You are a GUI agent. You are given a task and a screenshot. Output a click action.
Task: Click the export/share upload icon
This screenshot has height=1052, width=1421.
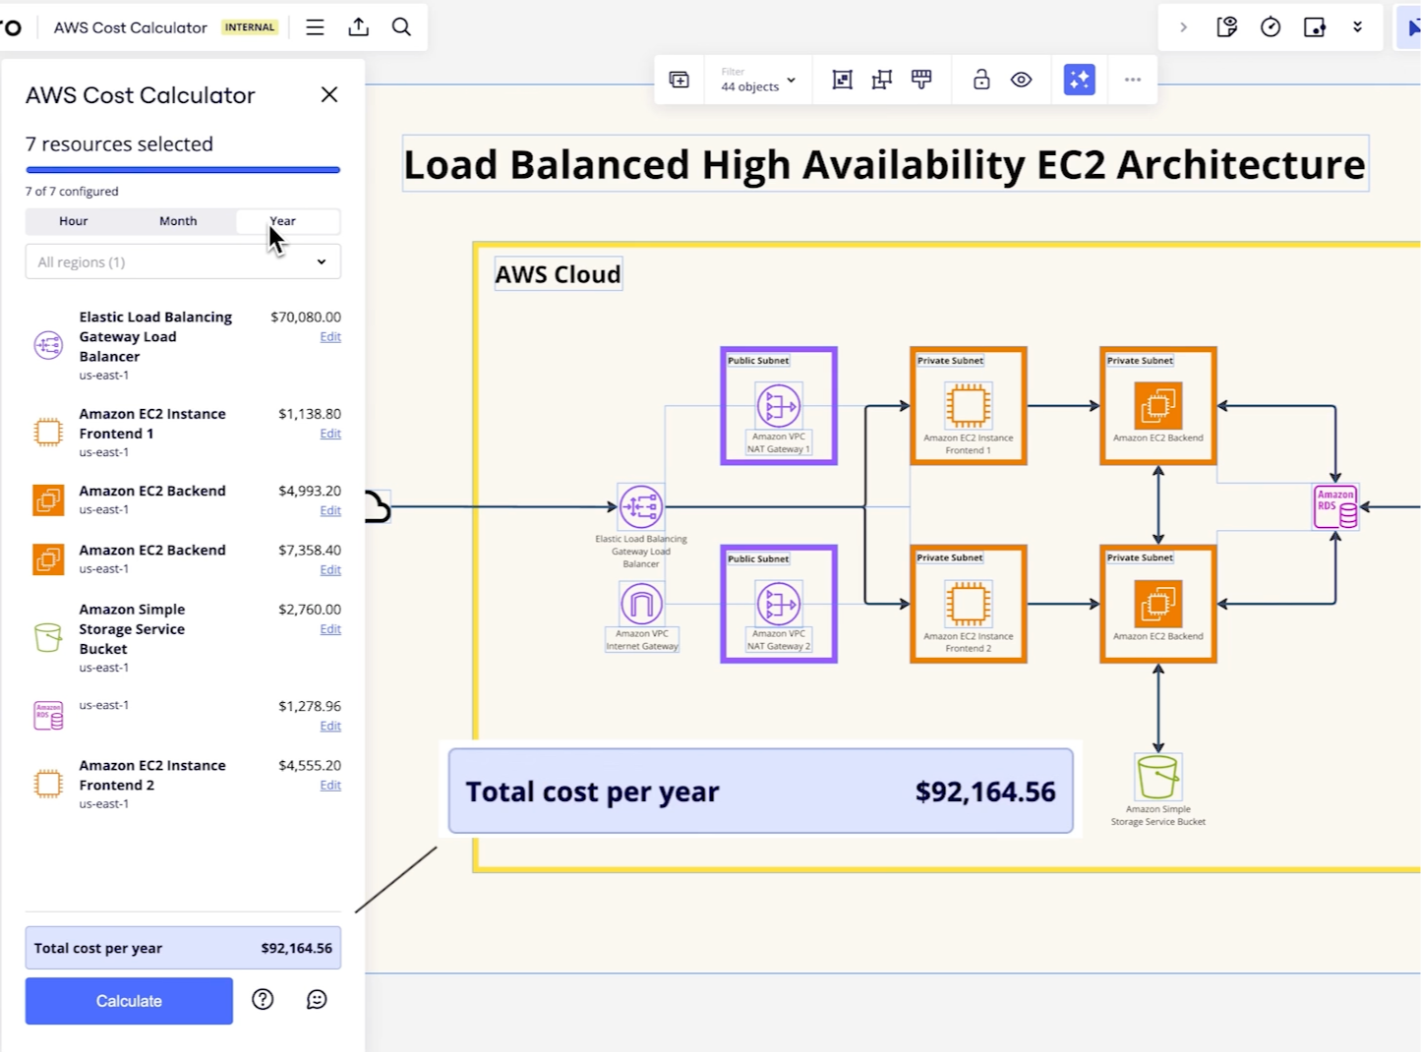[x=358, y=27]
